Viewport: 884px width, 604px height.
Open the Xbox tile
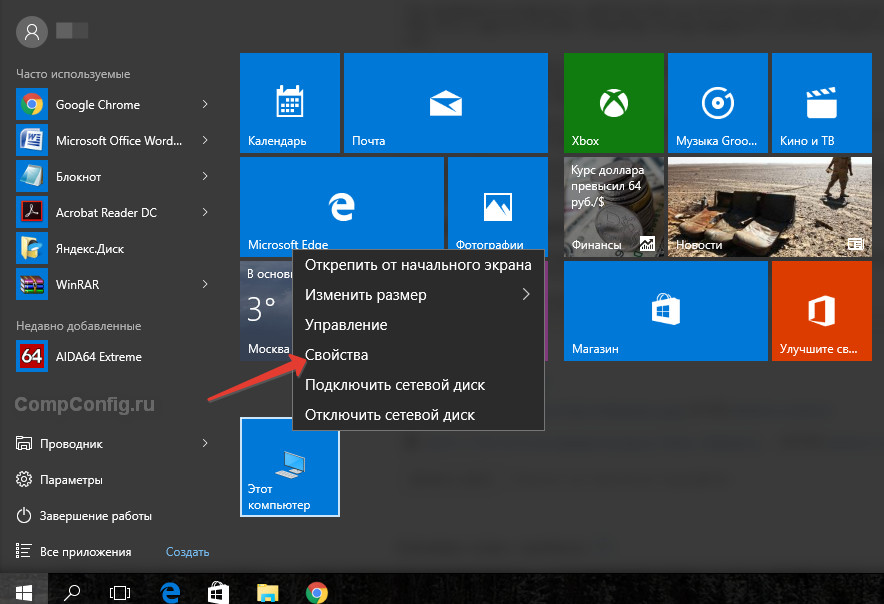click(x=613, y=103)
